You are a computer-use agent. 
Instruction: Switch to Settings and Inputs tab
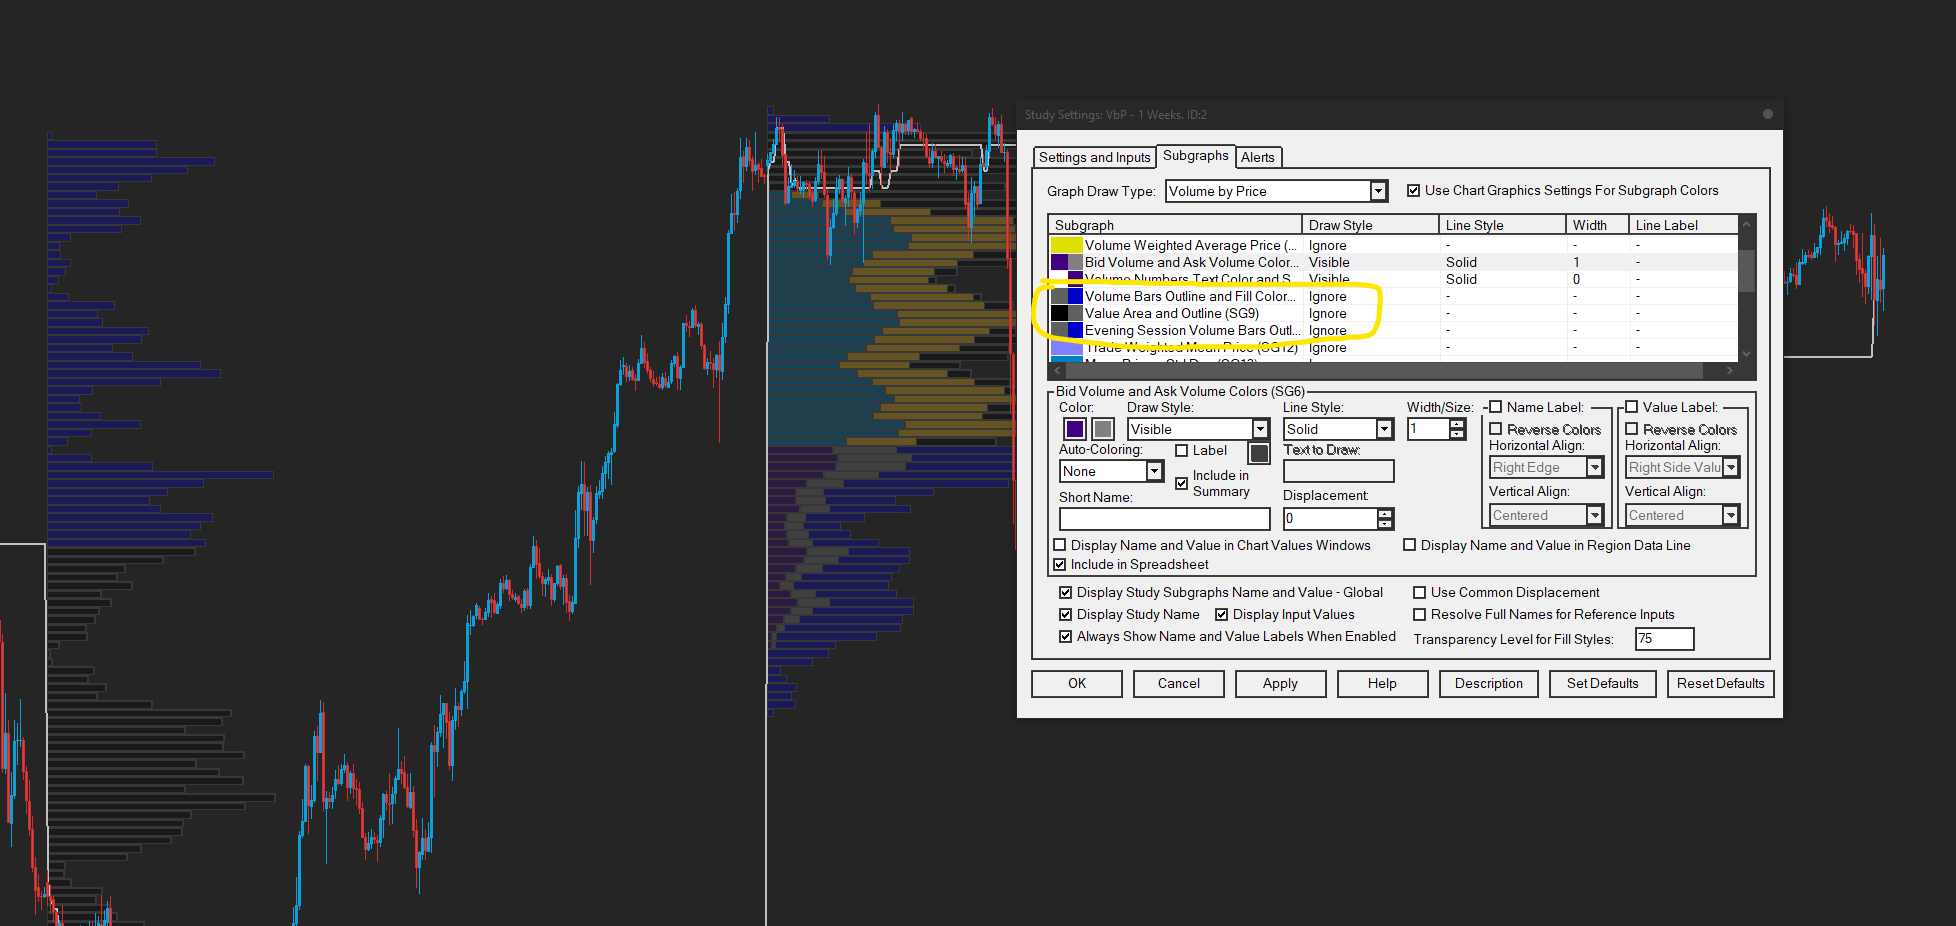click(1094, 157)
